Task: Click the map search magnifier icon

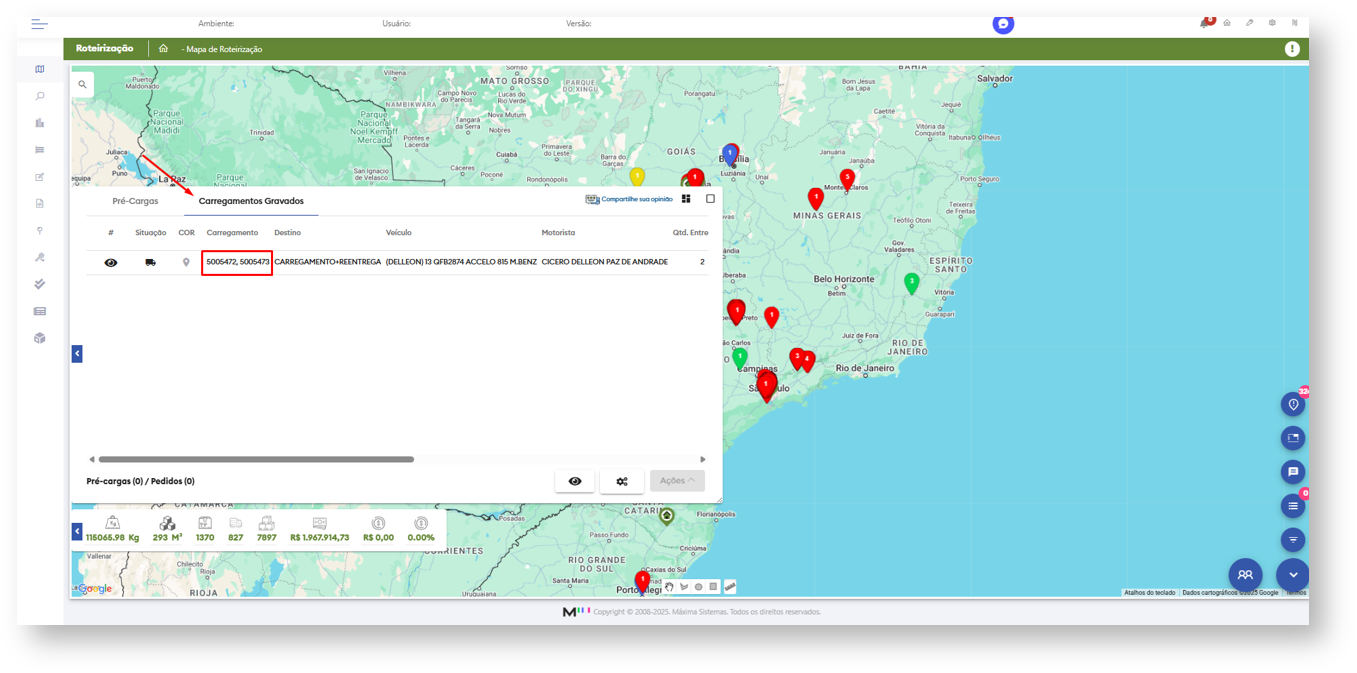Action: click(x=82, y=85)
